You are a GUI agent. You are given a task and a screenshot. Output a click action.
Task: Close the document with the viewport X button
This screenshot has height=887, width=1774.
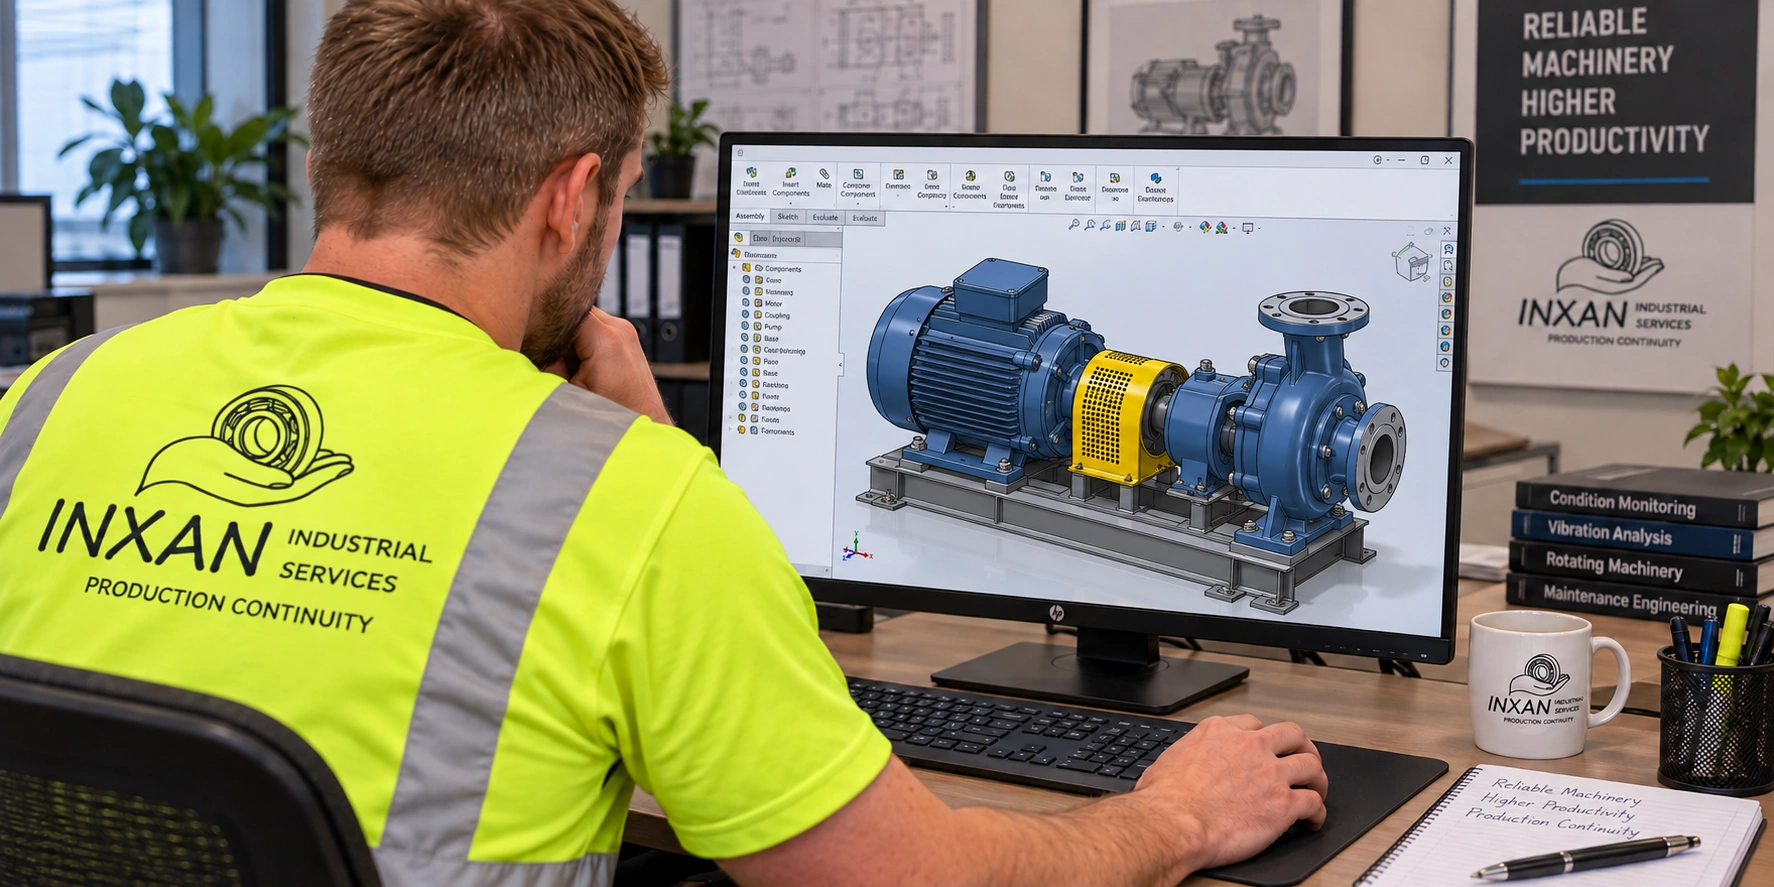(1447, 231)
